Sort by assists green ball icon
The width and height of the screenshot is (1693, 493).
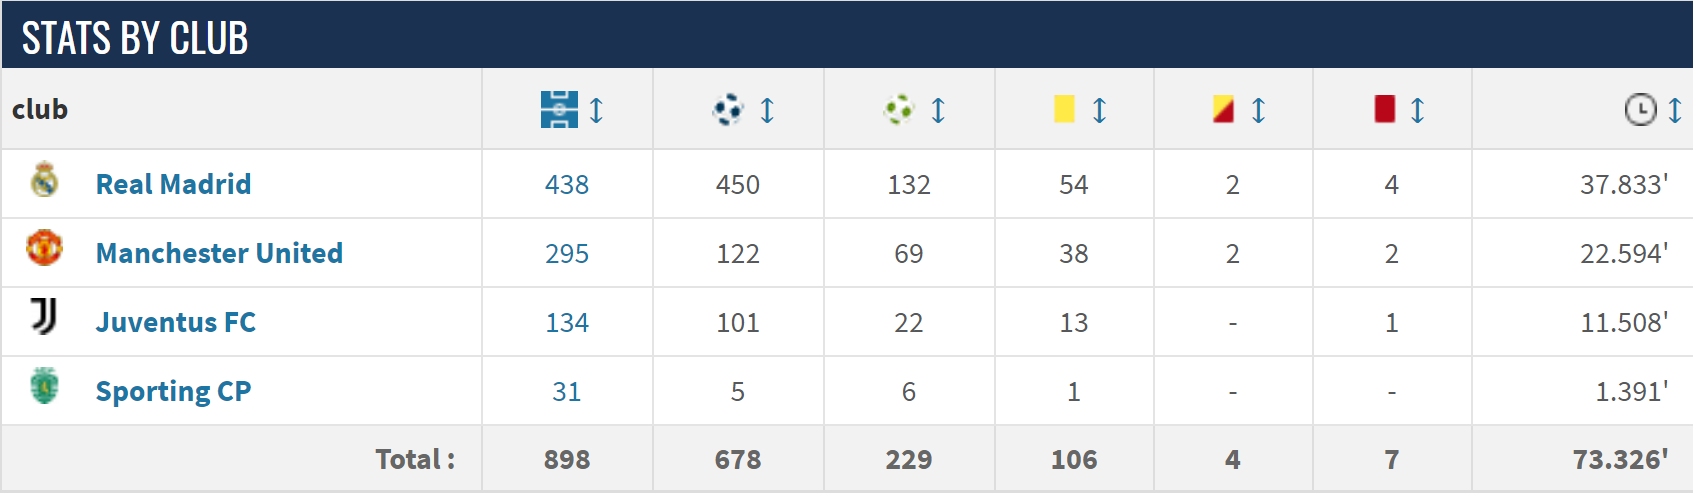click(x=899, y=109)
